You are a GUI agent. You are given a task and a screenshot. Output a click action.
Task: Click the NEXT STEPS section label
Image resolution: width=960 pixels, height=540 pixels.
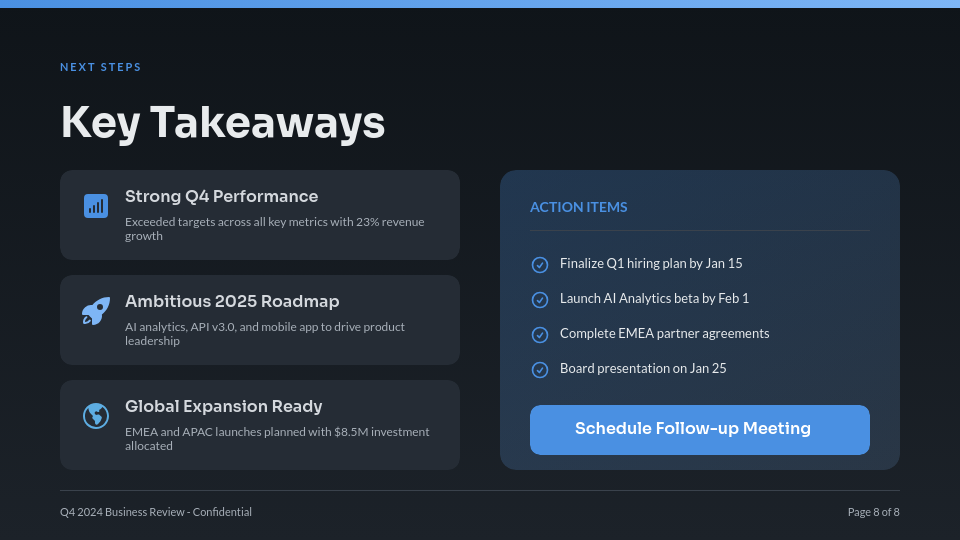coord(101,68)
